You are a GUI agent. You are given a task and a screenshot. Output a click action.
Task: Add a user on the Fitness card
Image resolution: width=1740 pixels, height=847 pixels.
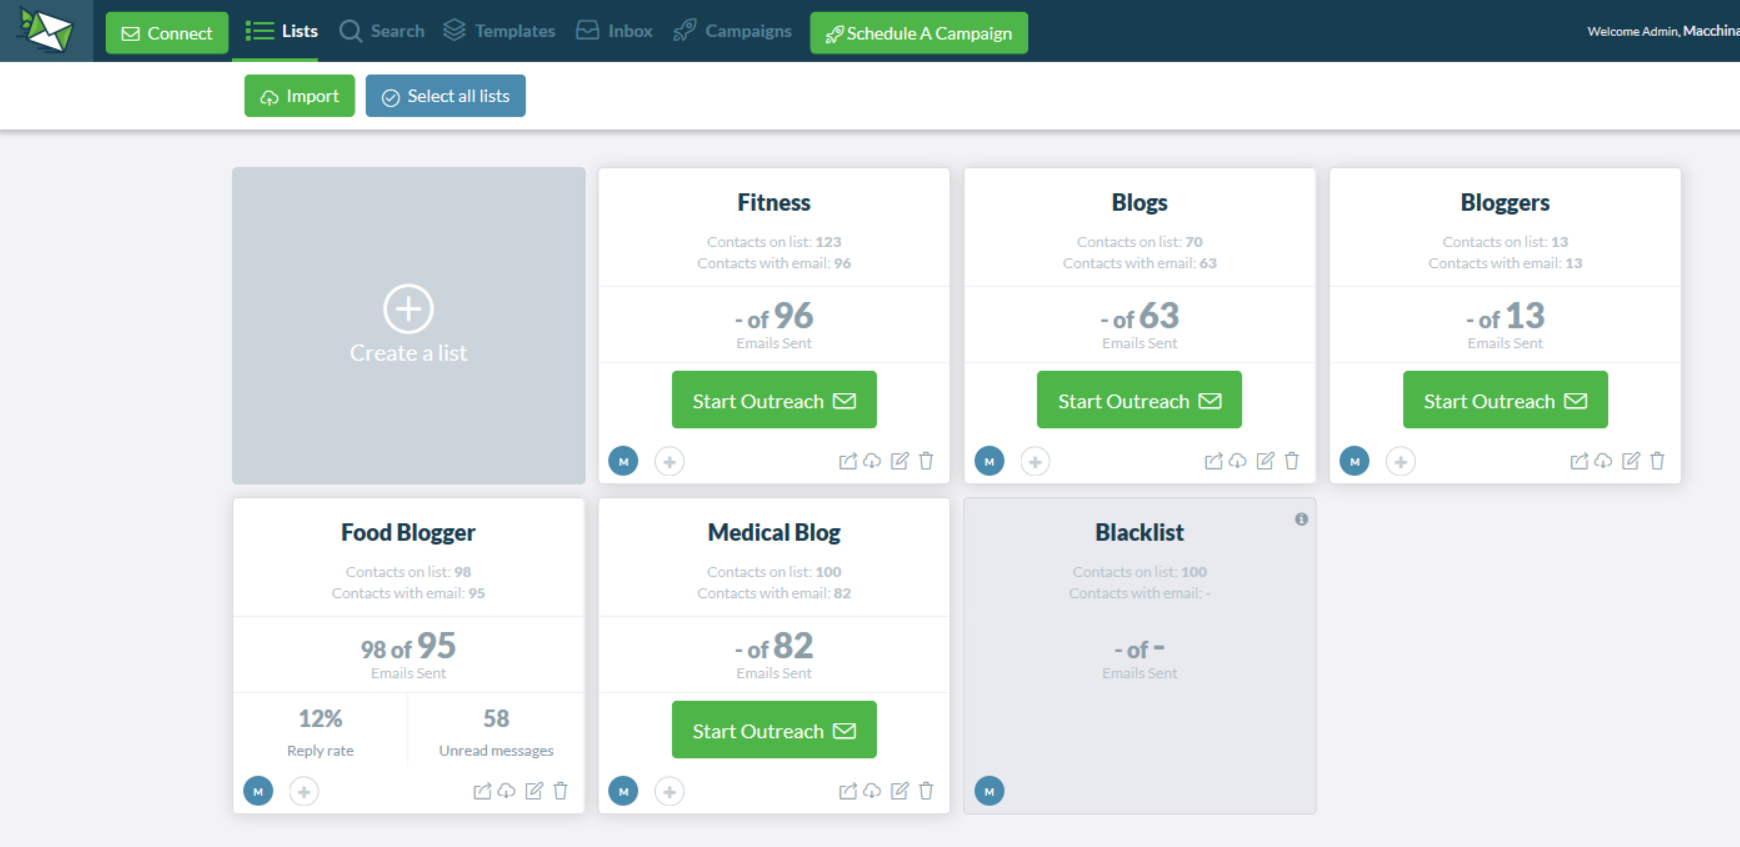pos(669,461)
